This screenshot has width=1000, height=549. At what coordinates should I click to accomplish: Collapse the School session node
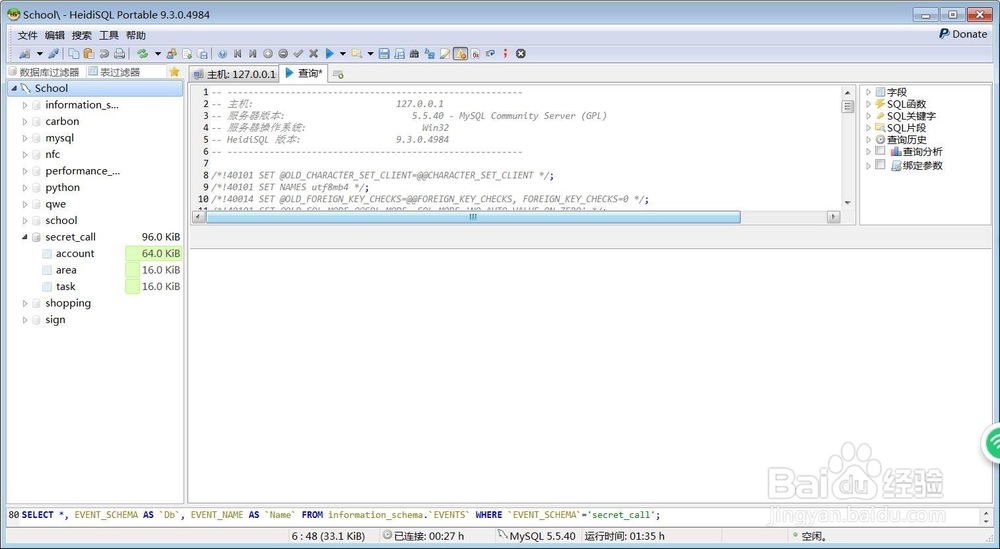(14, 88)
